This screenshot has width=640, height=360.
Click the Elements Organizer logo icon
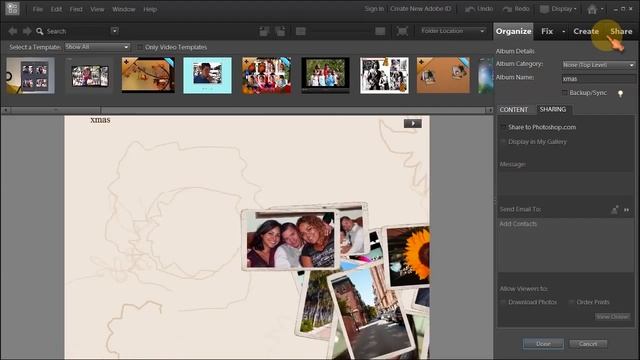(x=12, y=9)
